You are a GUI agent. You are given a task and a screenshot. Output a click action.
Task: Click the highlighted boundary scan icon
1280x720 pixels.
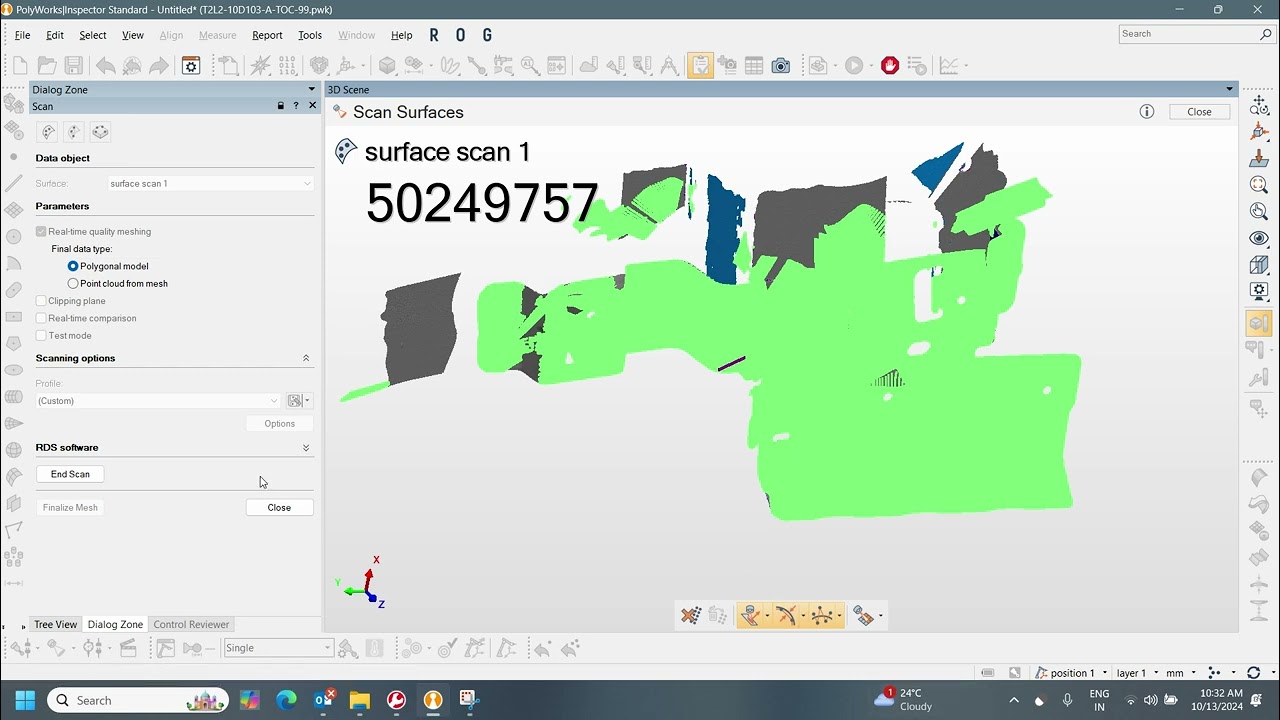pos(823,616)
